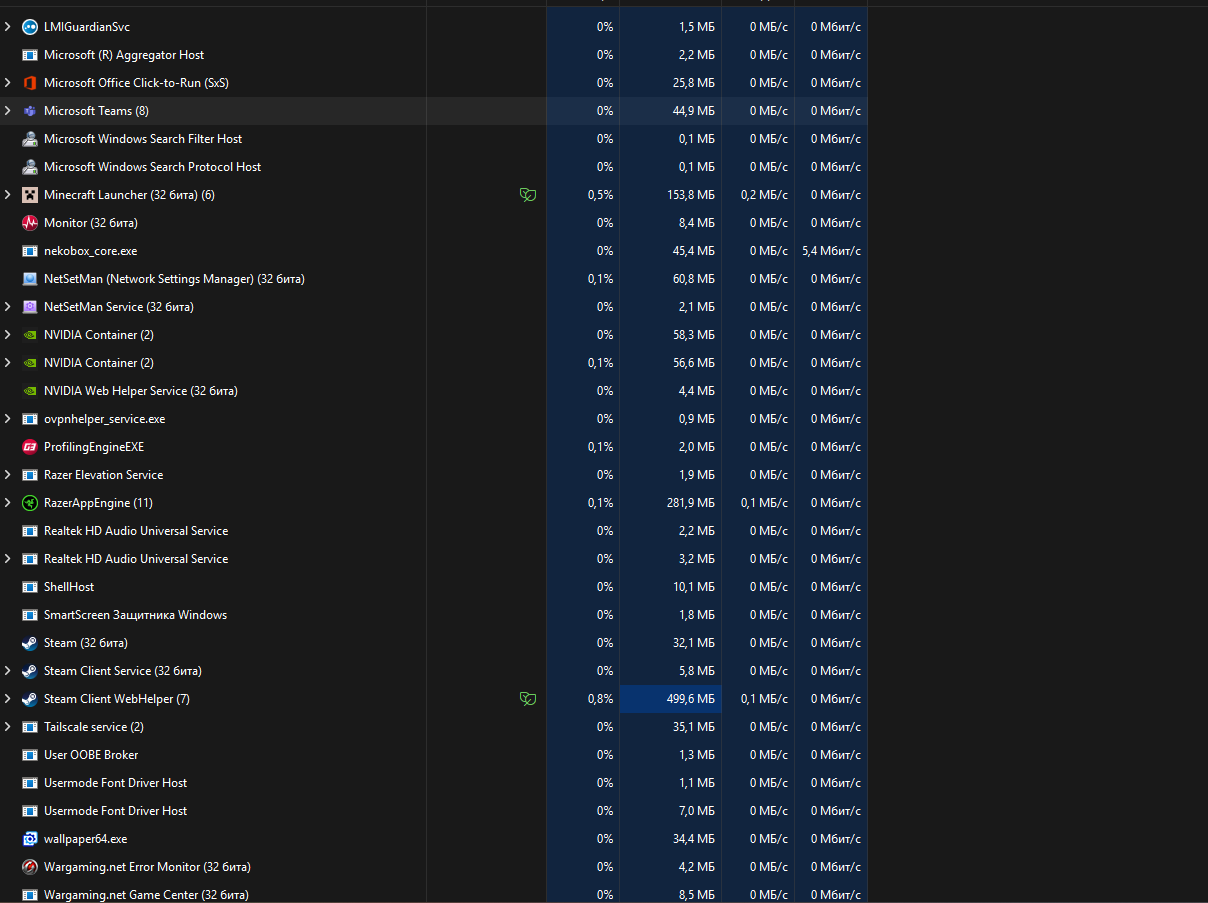Expand Steam Client WebHelper (7) group
The height and width of the screenshot is (903, 1208).
pyautogui.click(x=8, y=699)
